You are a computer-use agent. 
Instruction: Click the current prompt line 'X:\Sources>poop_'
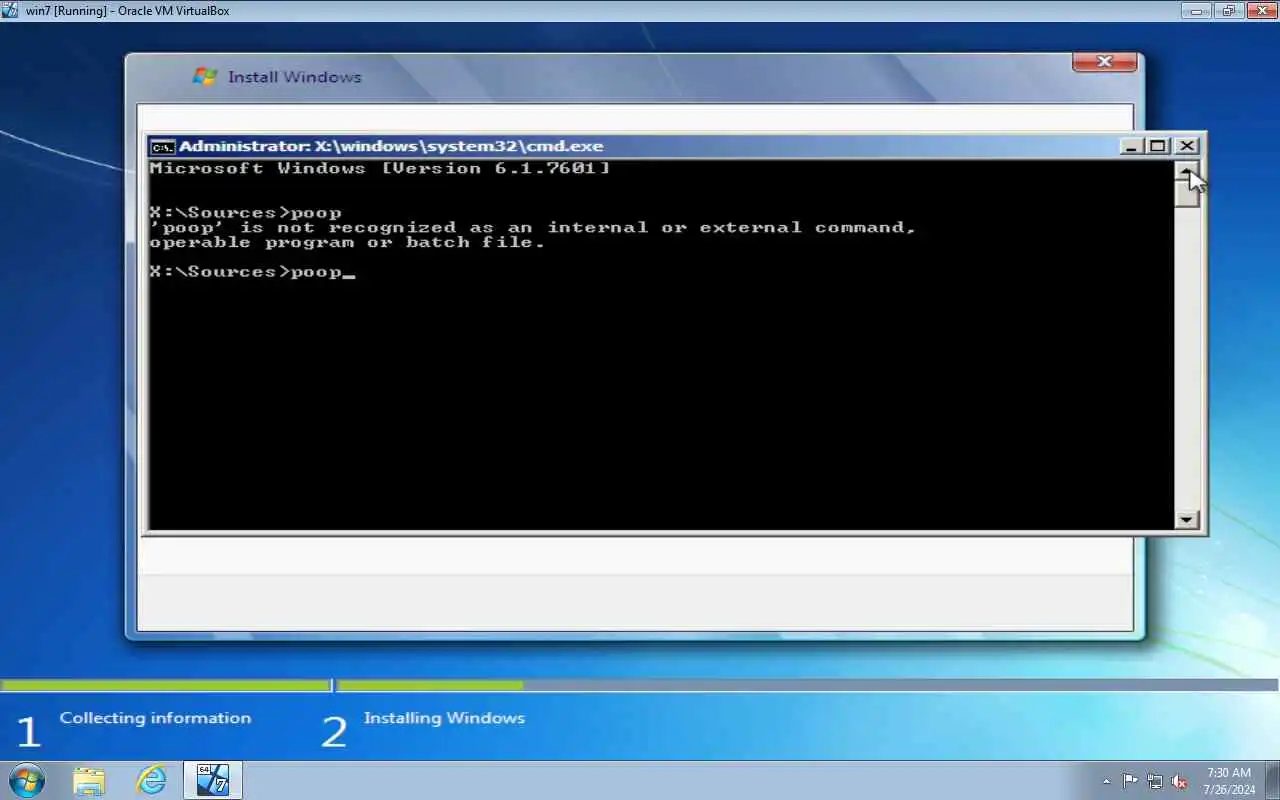click(252, 272)
